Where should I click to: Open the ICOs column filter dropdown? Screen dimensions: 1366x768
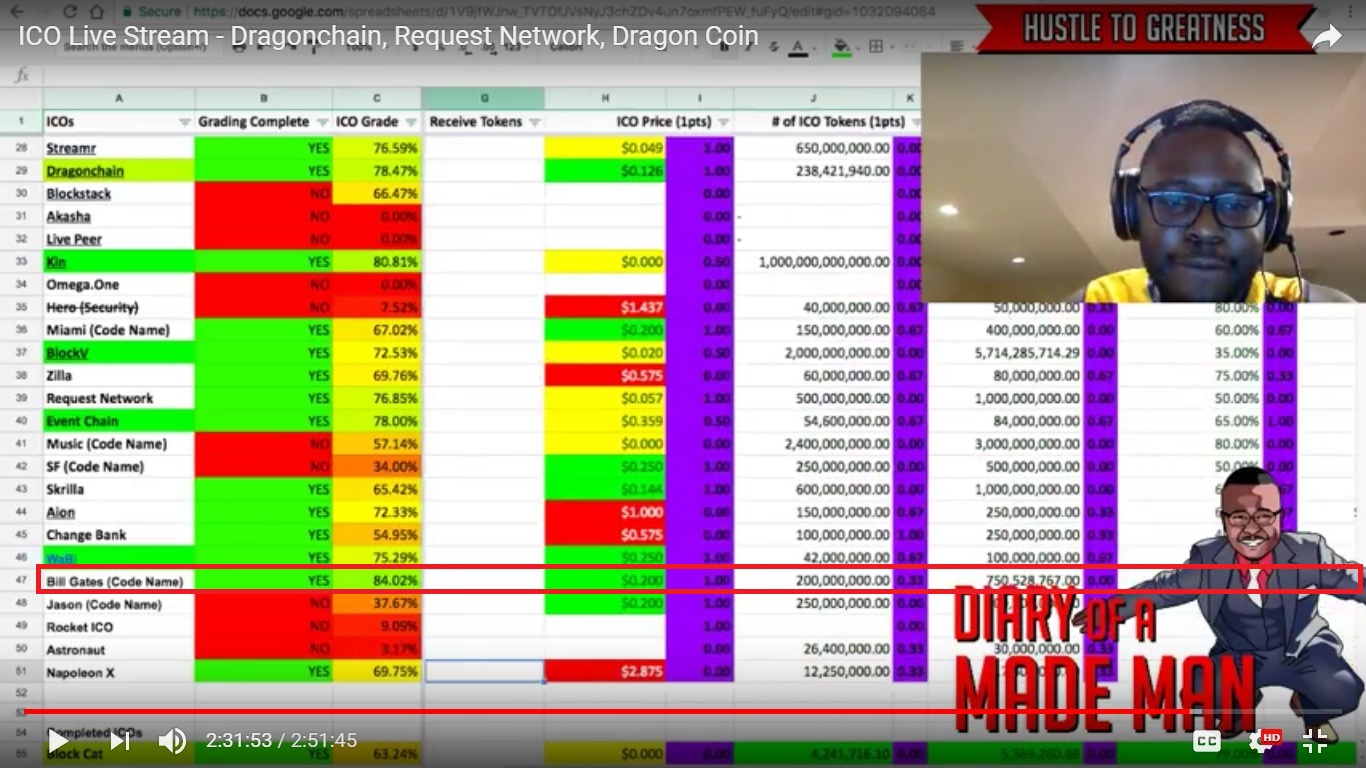pyautogui.click(x=184, y=122)
